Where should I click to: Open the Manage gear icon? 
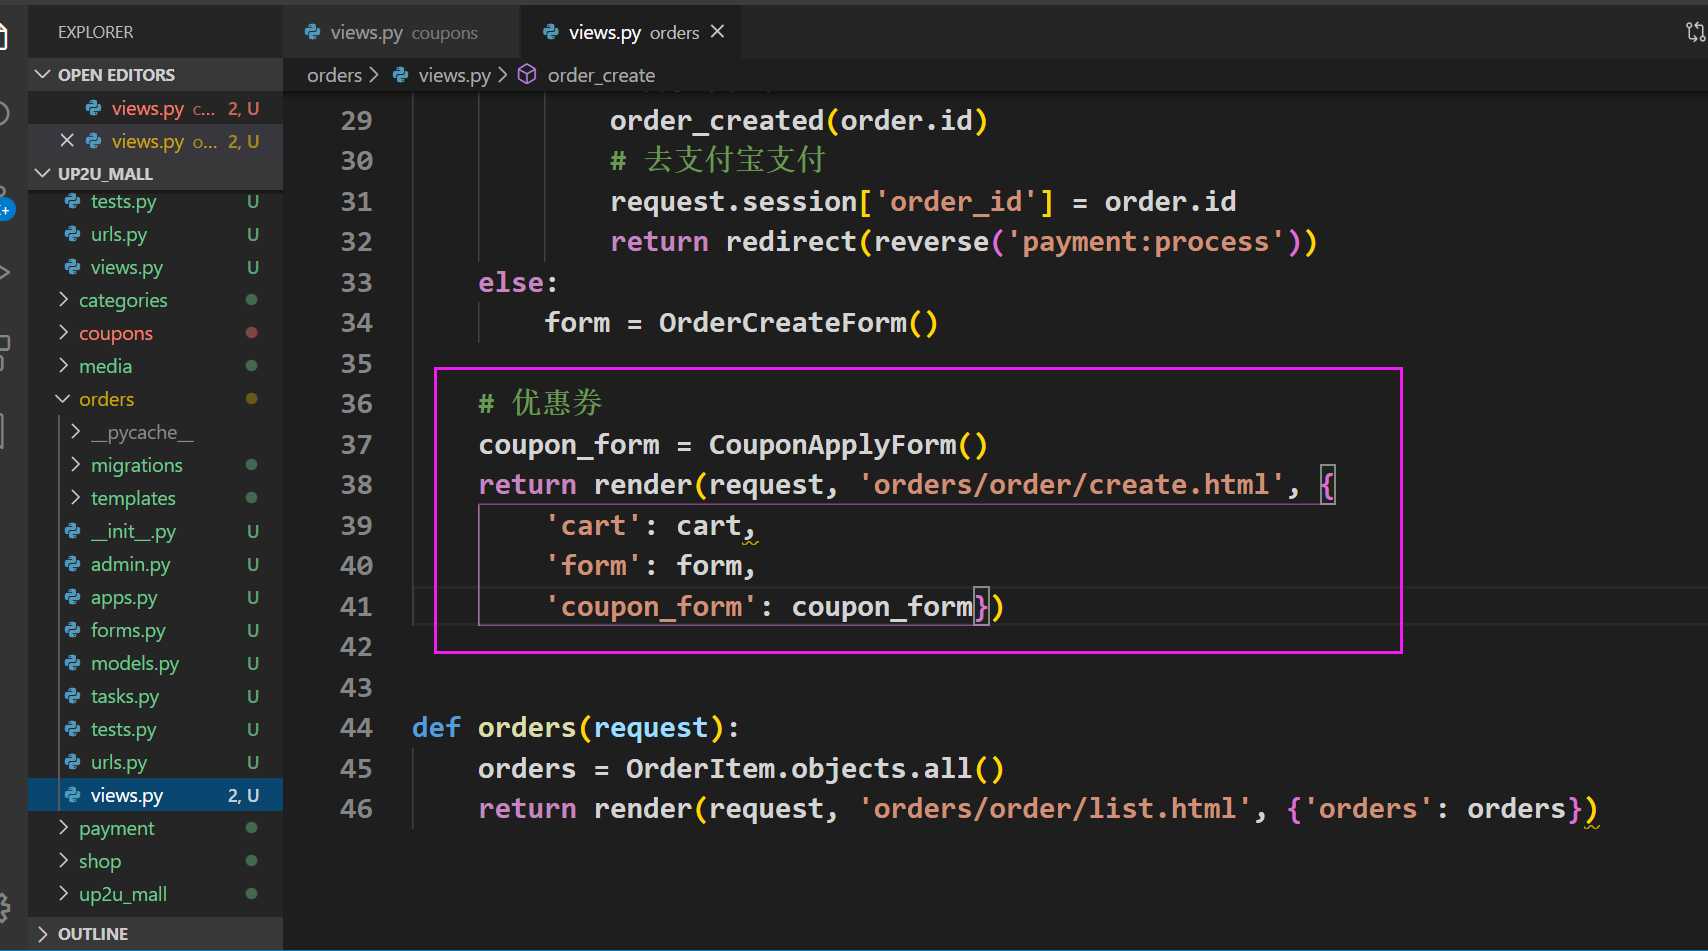4,908
